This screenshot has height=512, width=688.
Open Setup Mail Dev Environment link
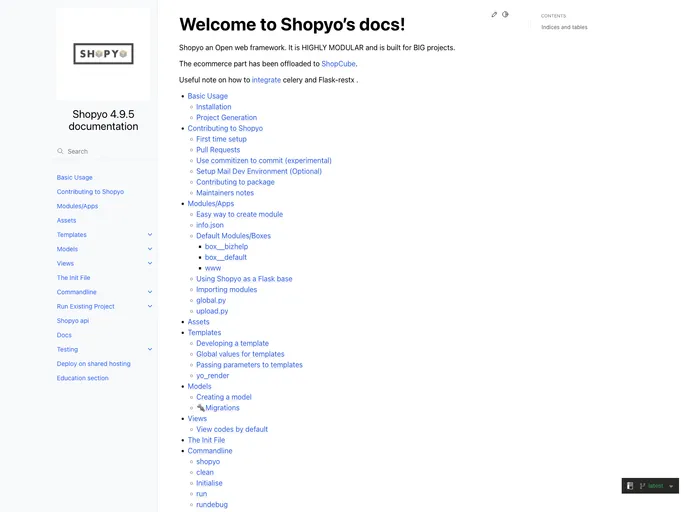259,171
